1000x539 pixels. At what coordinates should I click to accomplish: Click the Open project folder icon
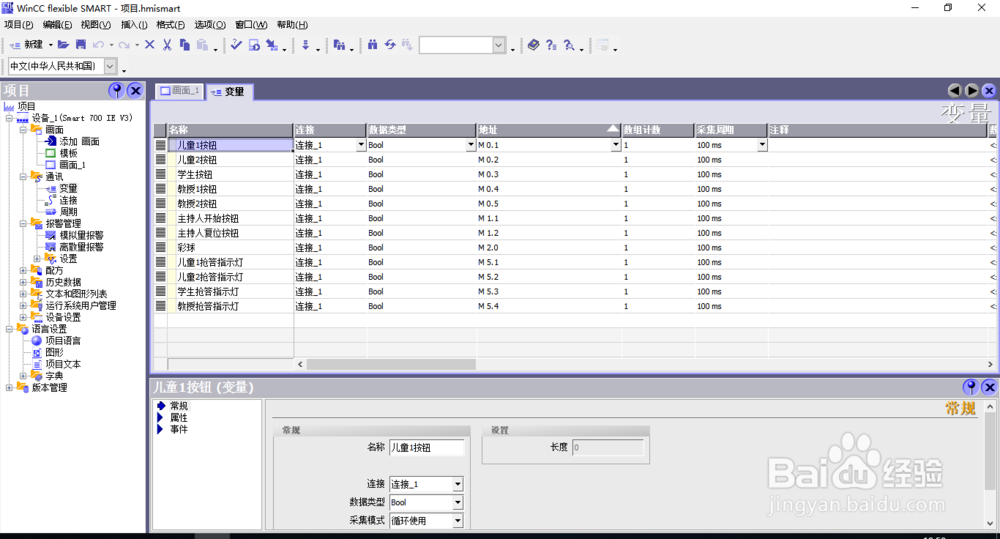click(x=63, y=45)
